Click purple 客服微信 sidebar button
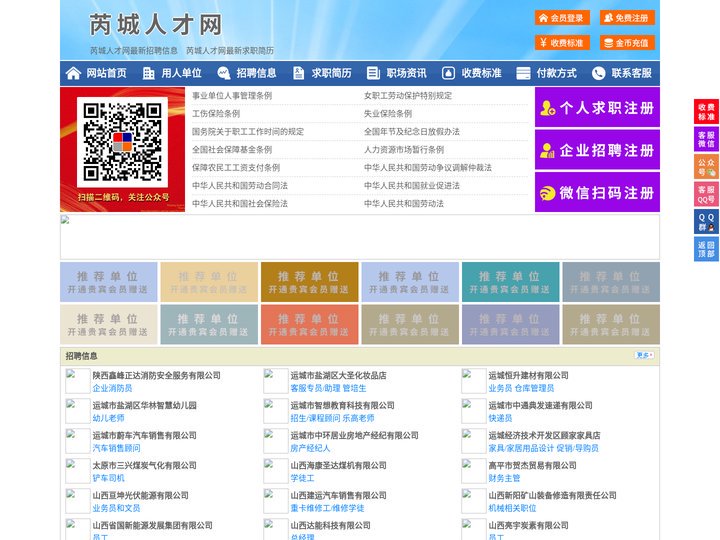The image size is (720, 540). [x=706, y=139]
